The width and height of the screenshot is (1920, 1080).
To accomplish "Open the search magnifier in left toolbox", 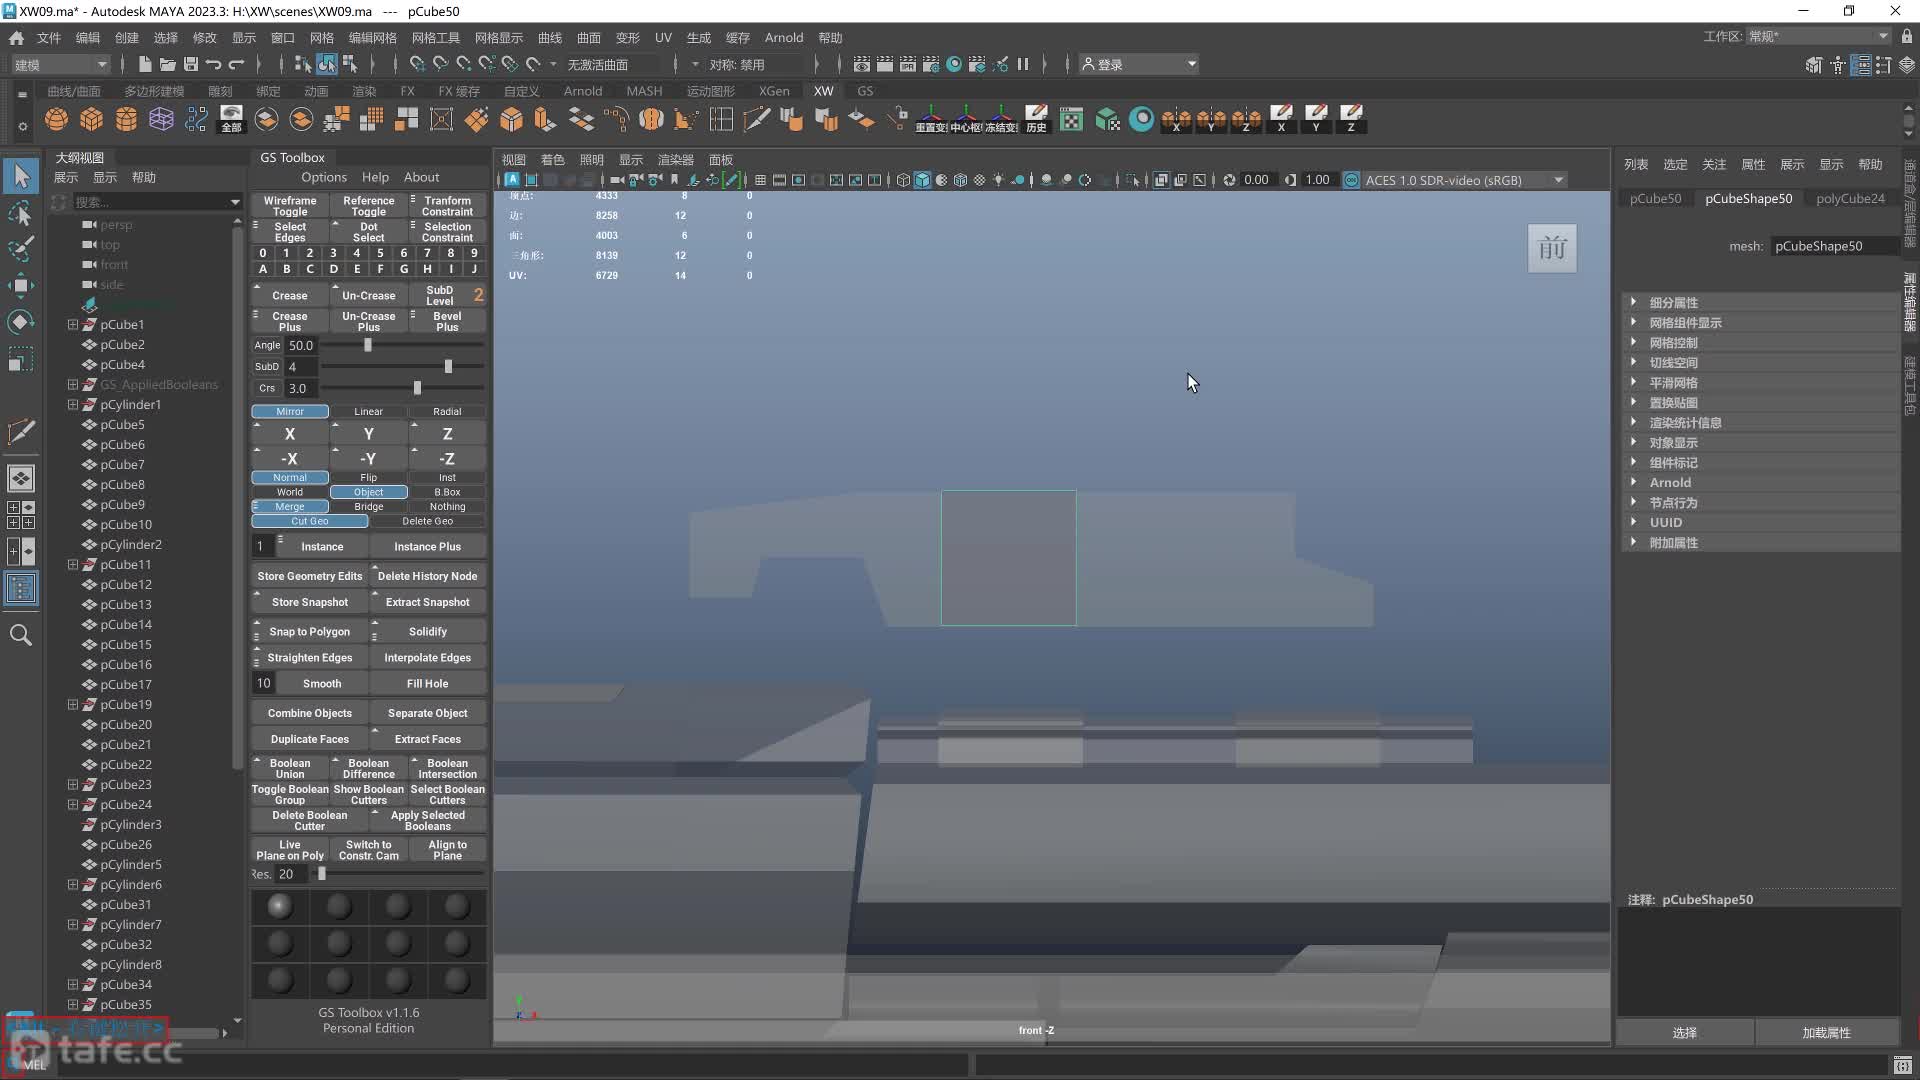I will [21, 635].
